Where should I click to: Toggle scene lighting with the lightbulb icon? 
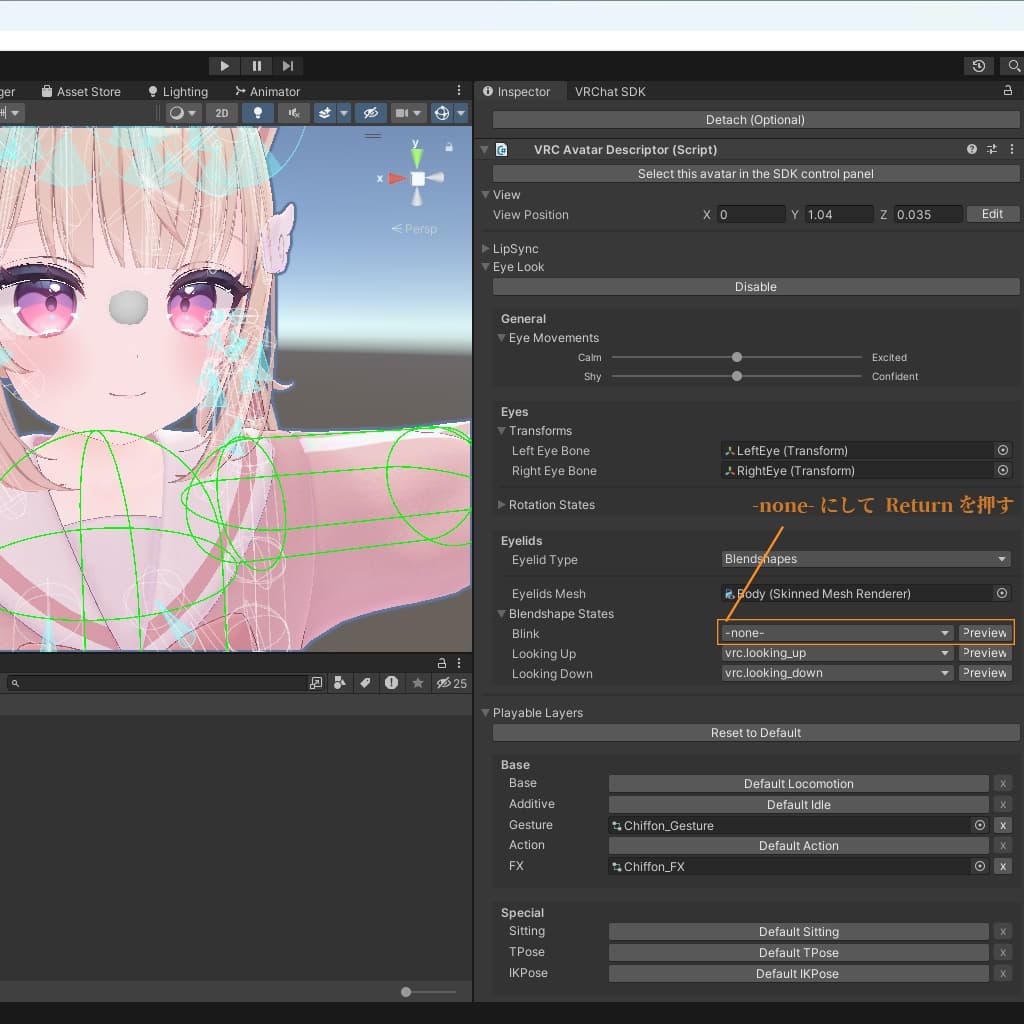point(258,113)
